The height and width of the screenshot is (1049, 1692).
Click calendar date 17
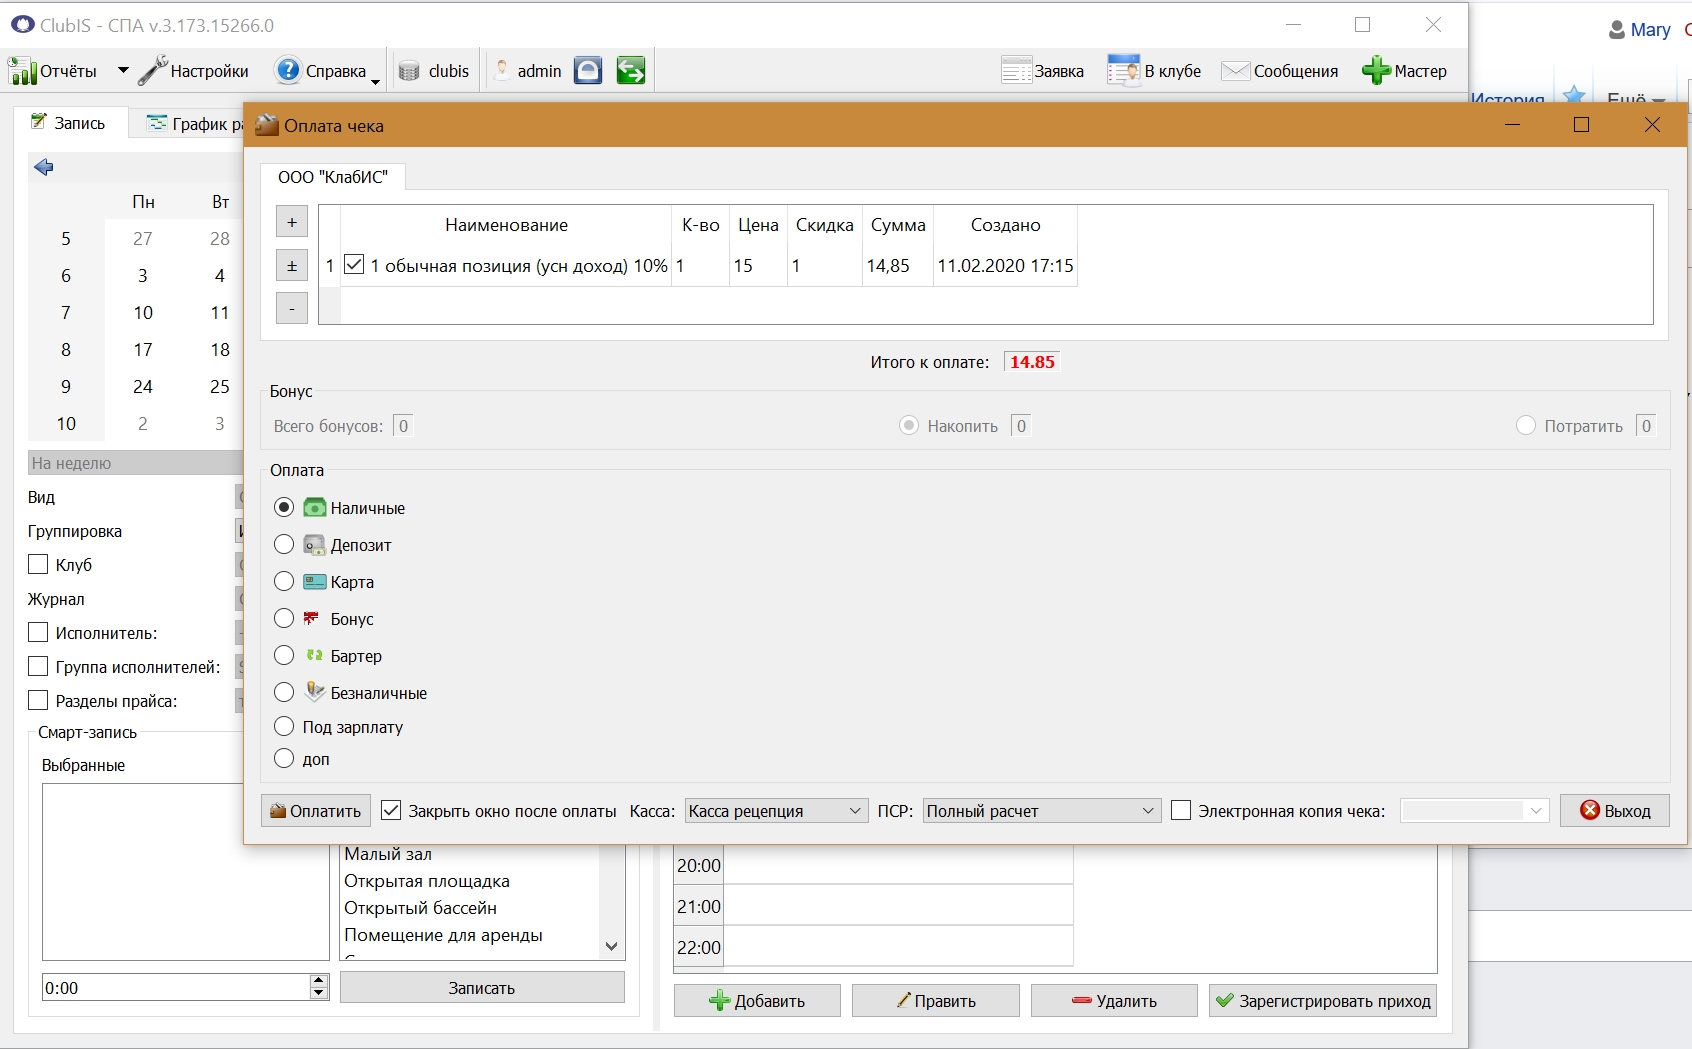point(143,349)
